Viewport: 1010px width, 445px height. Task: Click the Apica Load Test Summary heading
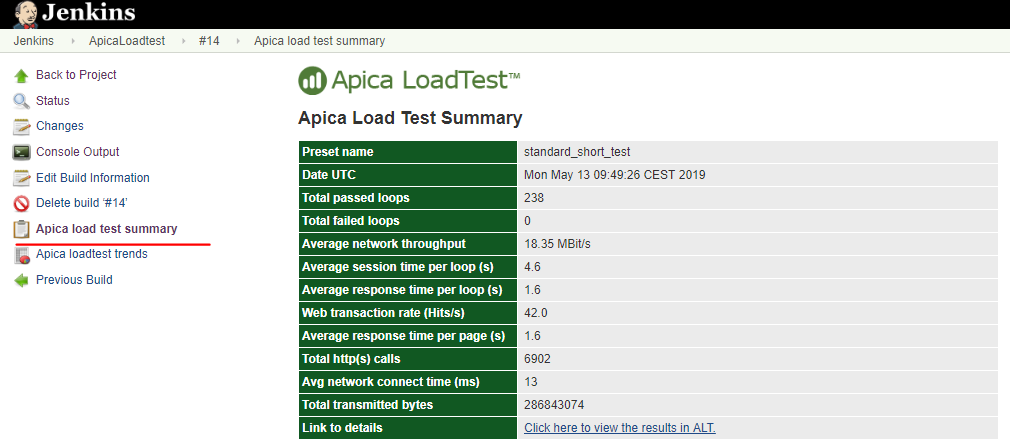click(x=410, y=118)
